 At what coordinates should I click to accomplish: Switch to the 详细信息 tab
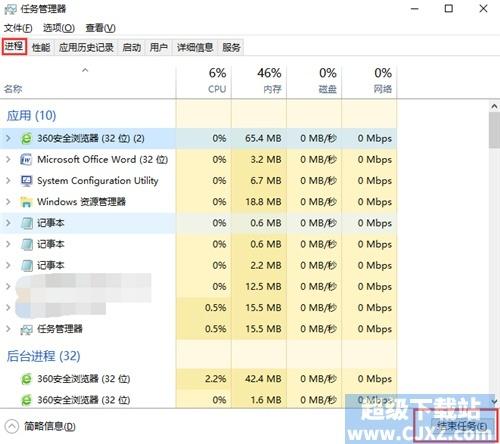(x=195, y=47)
